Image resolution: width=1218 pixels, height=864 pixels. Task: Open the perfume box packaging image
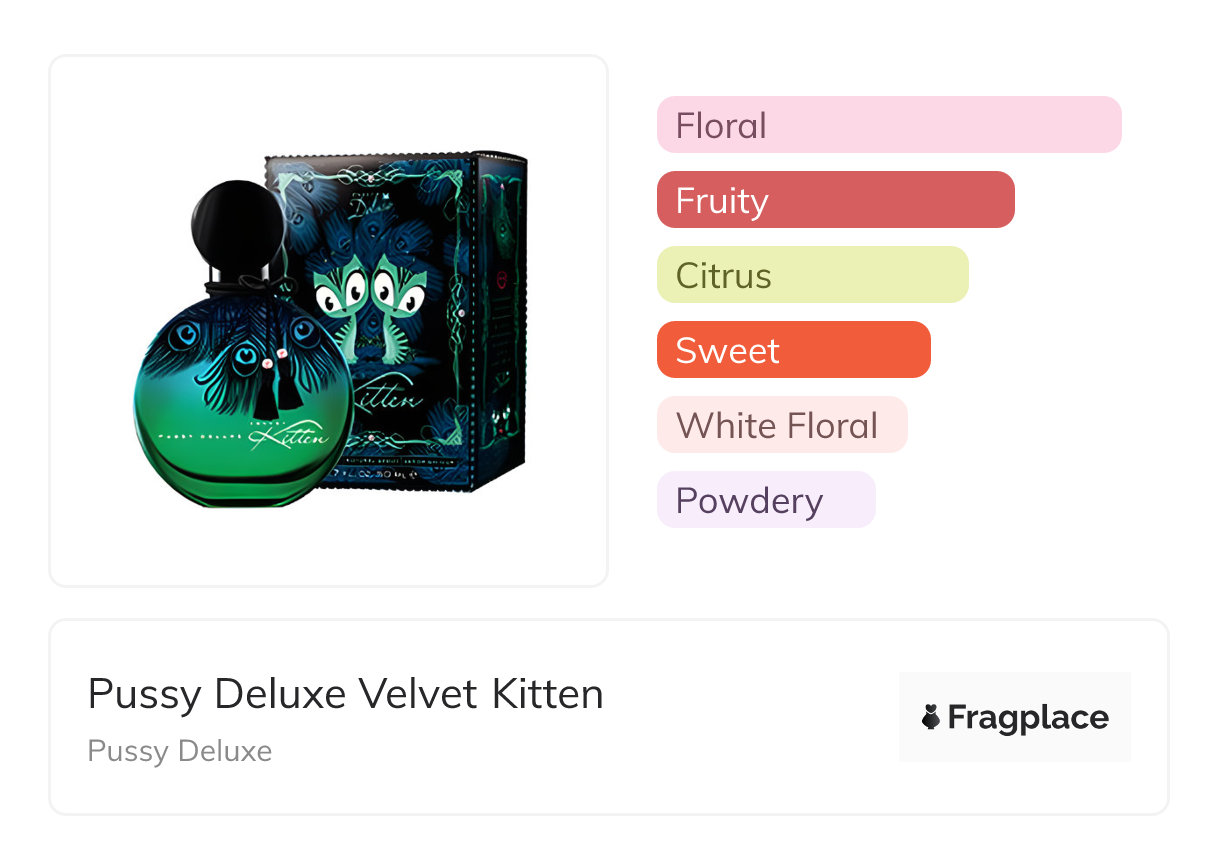click(440, 250)
